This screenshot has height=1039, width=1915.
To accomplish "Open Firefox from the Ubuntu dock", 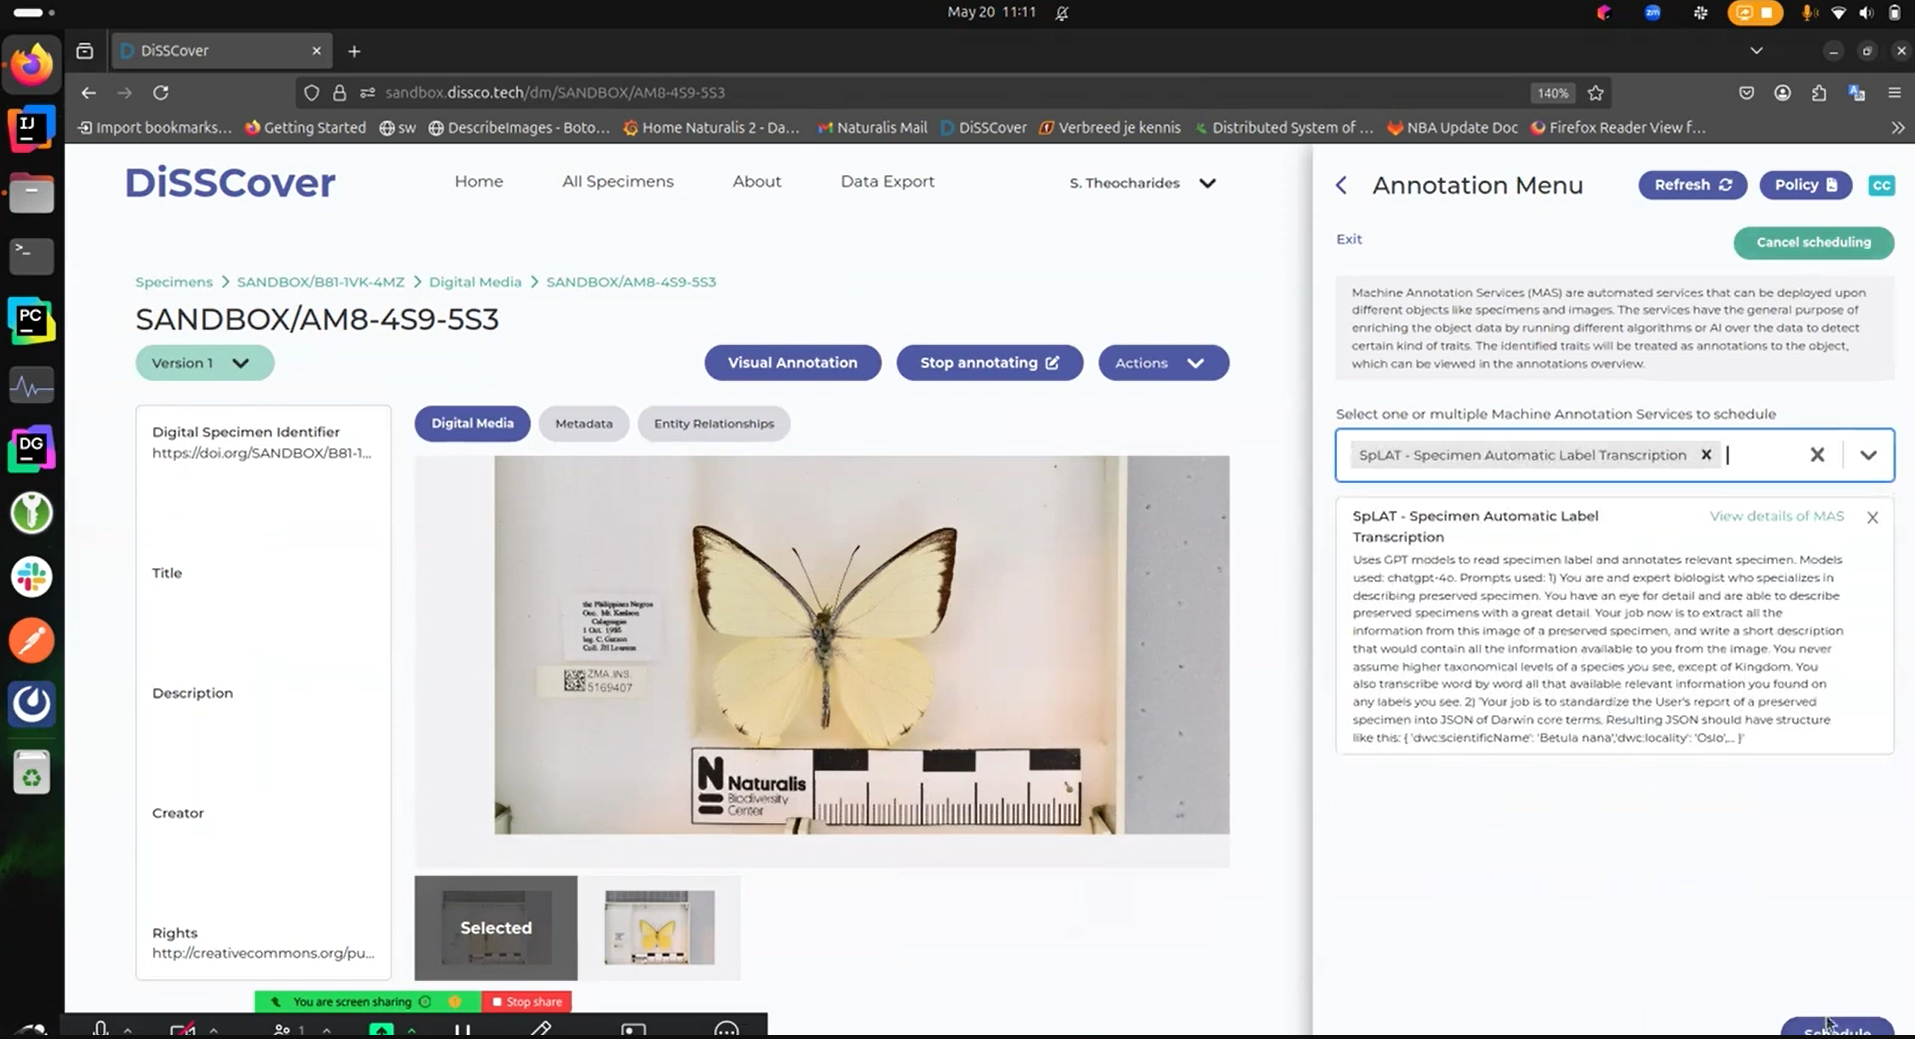I will (31, 65).
